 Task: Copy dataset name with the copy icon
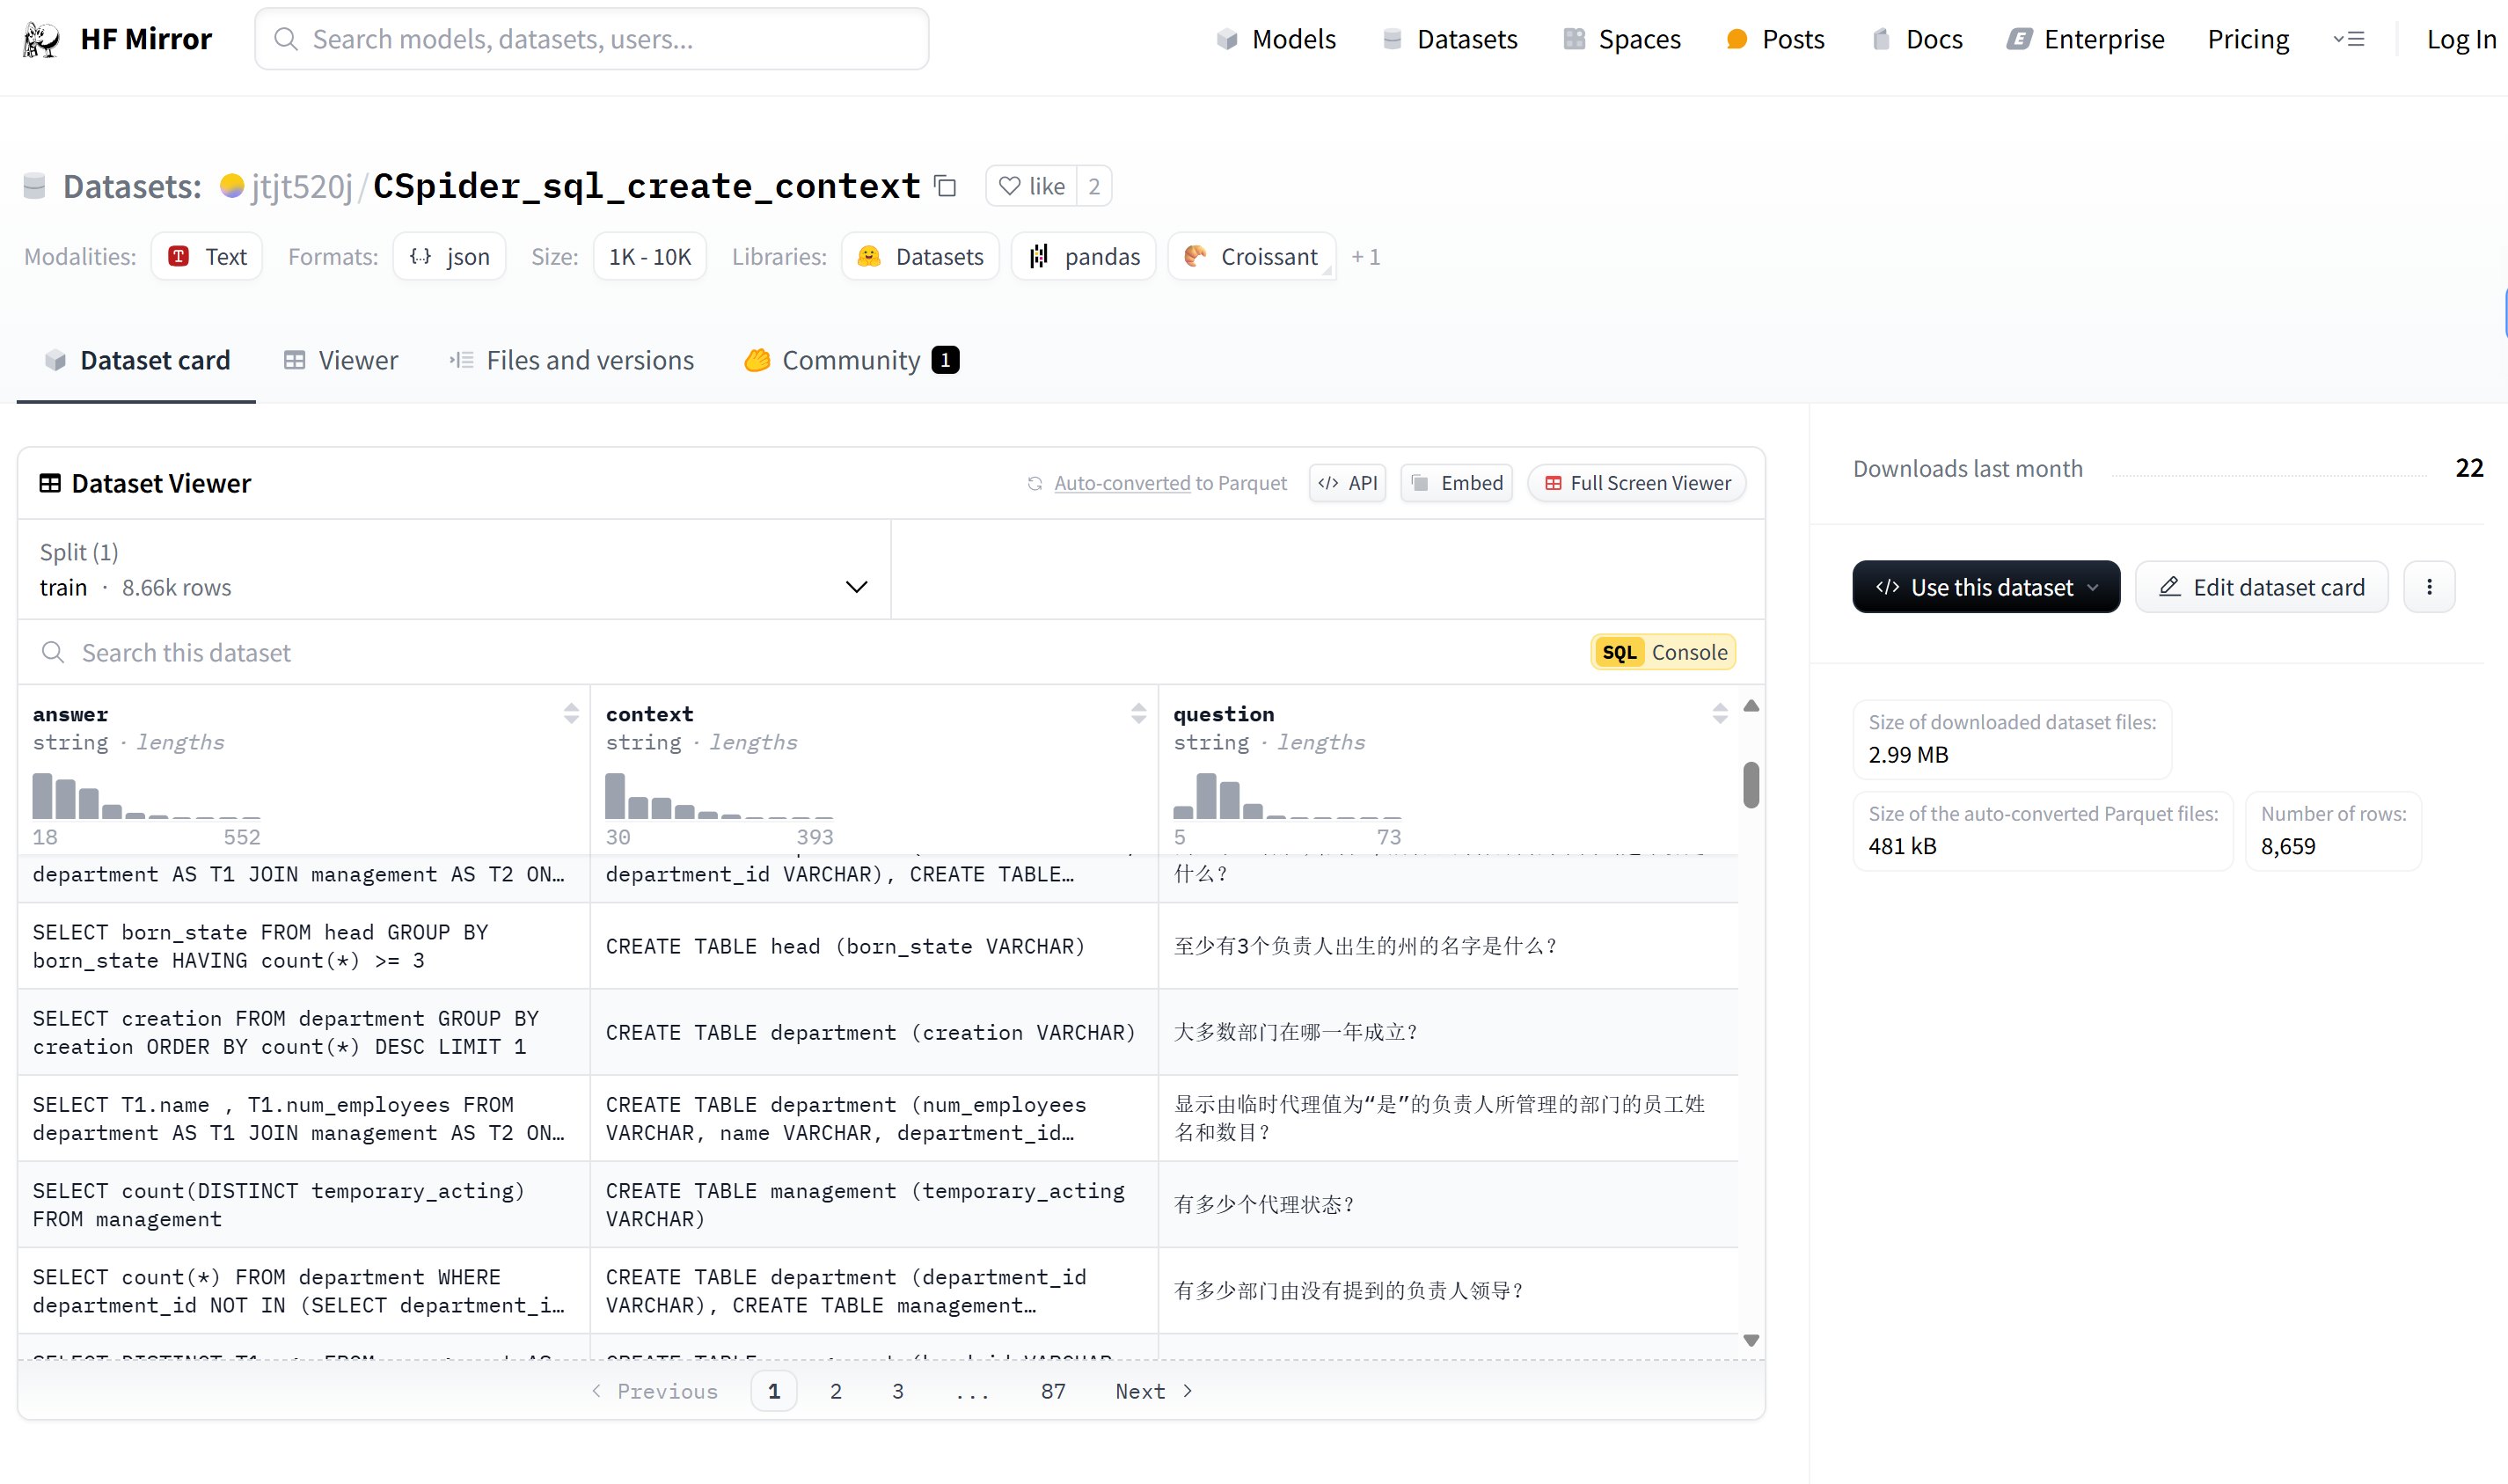click(945, 186)
